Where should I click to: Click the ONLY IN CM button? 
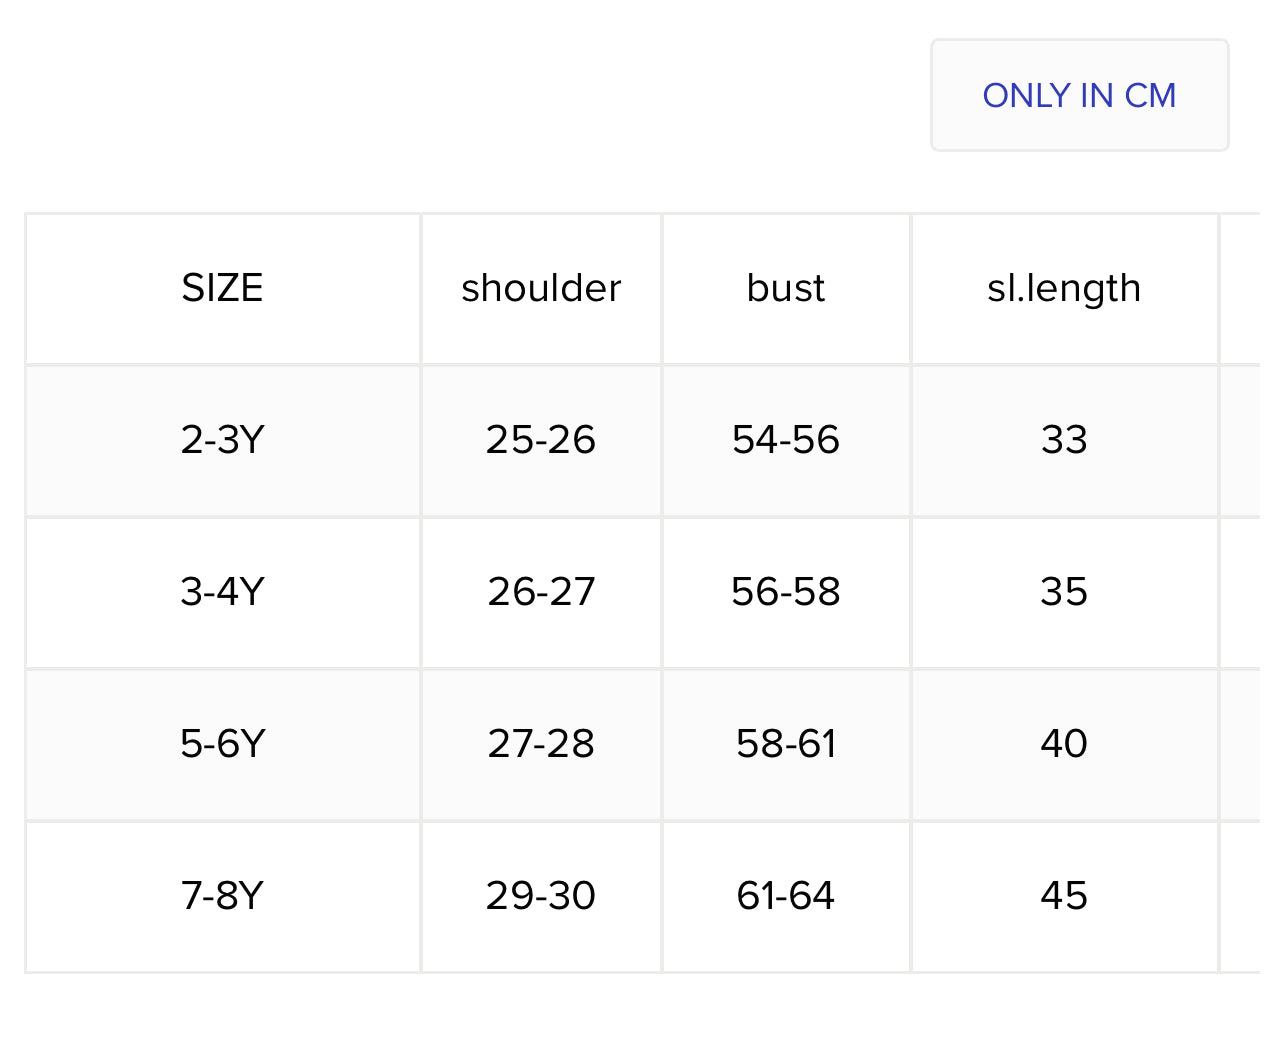[x=1079, y=96]
